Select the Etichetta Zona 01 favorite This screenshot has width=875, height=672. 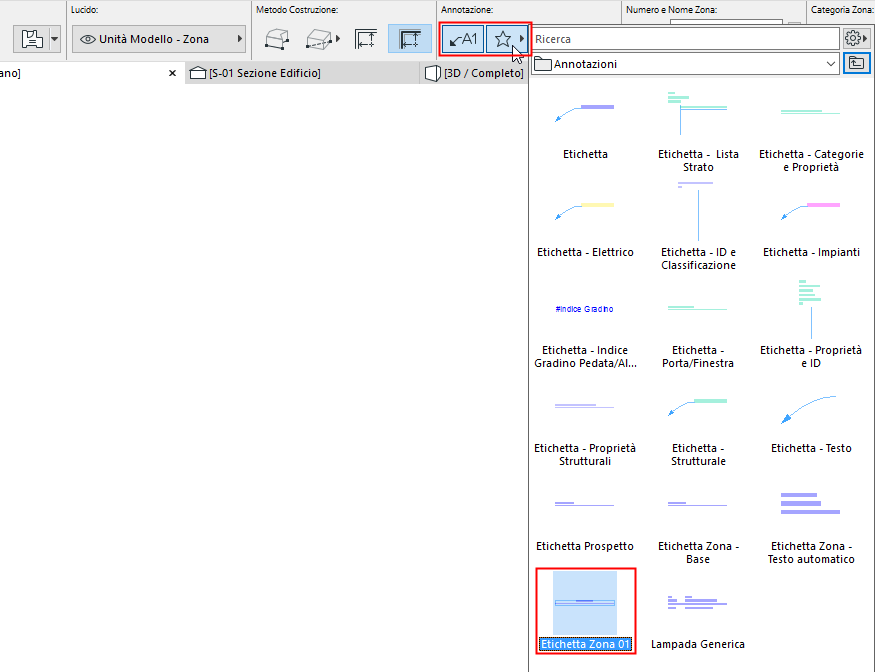click(x=585, y=611)
